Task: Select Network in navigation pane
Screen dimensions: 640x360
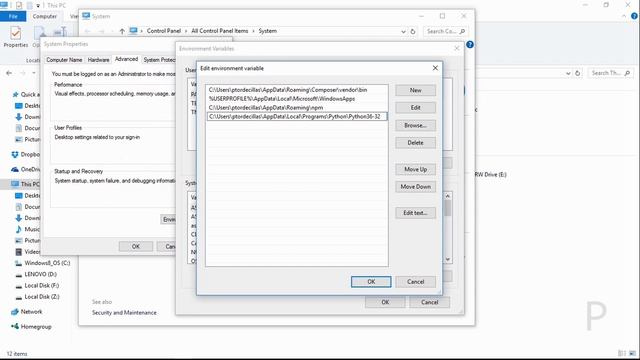Action: tap(27, 312)
